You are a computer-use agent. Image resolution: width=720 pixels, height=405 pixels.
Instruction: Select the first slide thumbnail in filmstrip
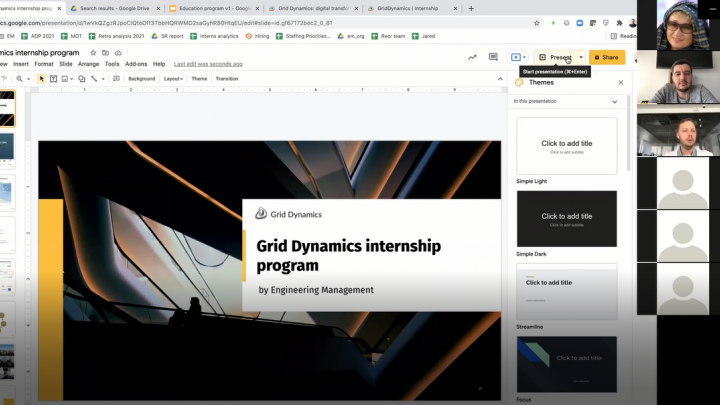pos(7,108)
